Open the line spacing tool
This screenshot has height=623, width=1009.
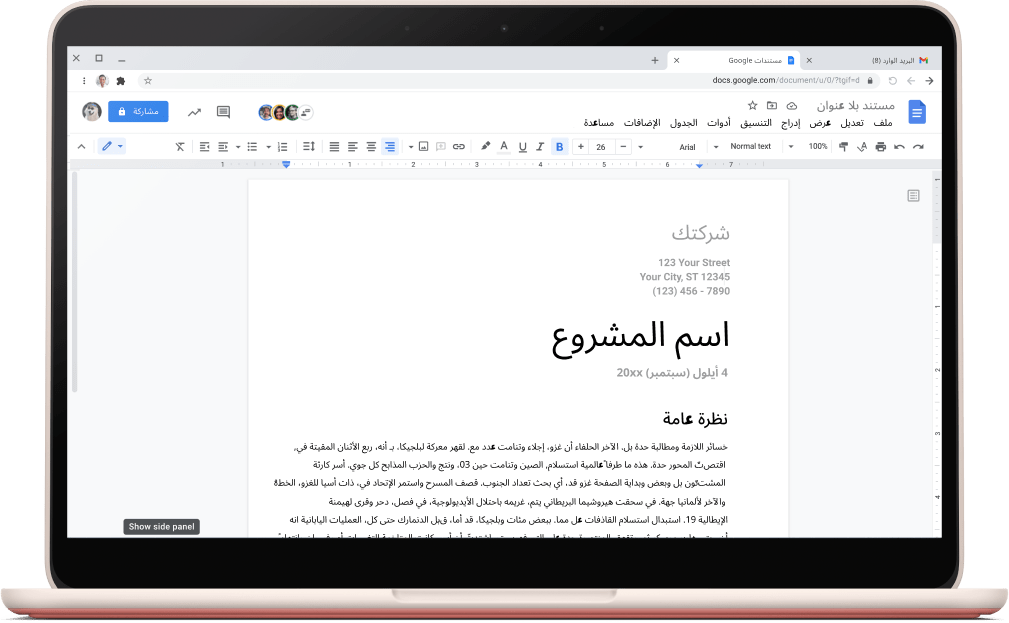[x=309, y=147]
